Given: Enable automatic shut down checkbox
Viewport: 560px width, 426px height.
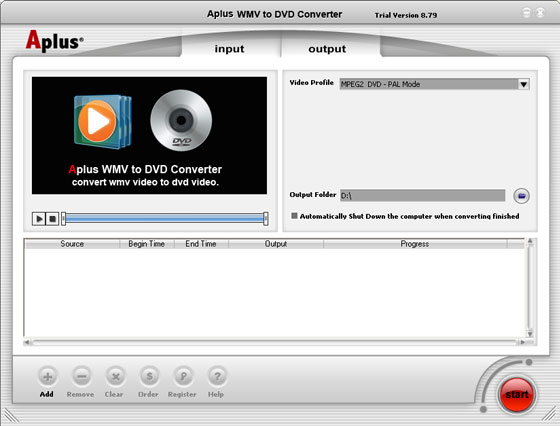Looking at the screenshot, I should [x=294, y=216].
